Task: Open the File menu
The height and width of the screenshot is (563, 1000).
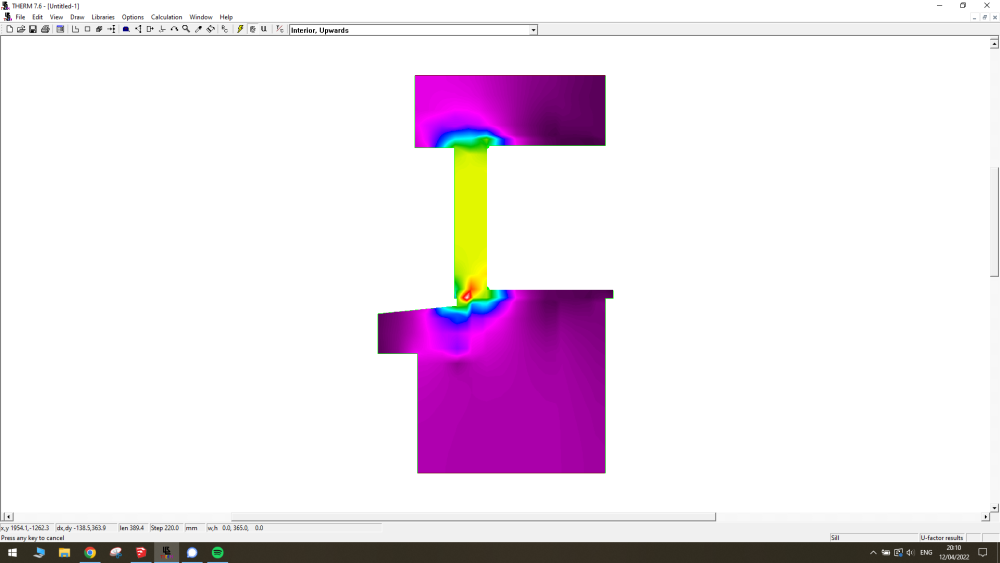Action: pyautogui.click(x=20, y=17)
